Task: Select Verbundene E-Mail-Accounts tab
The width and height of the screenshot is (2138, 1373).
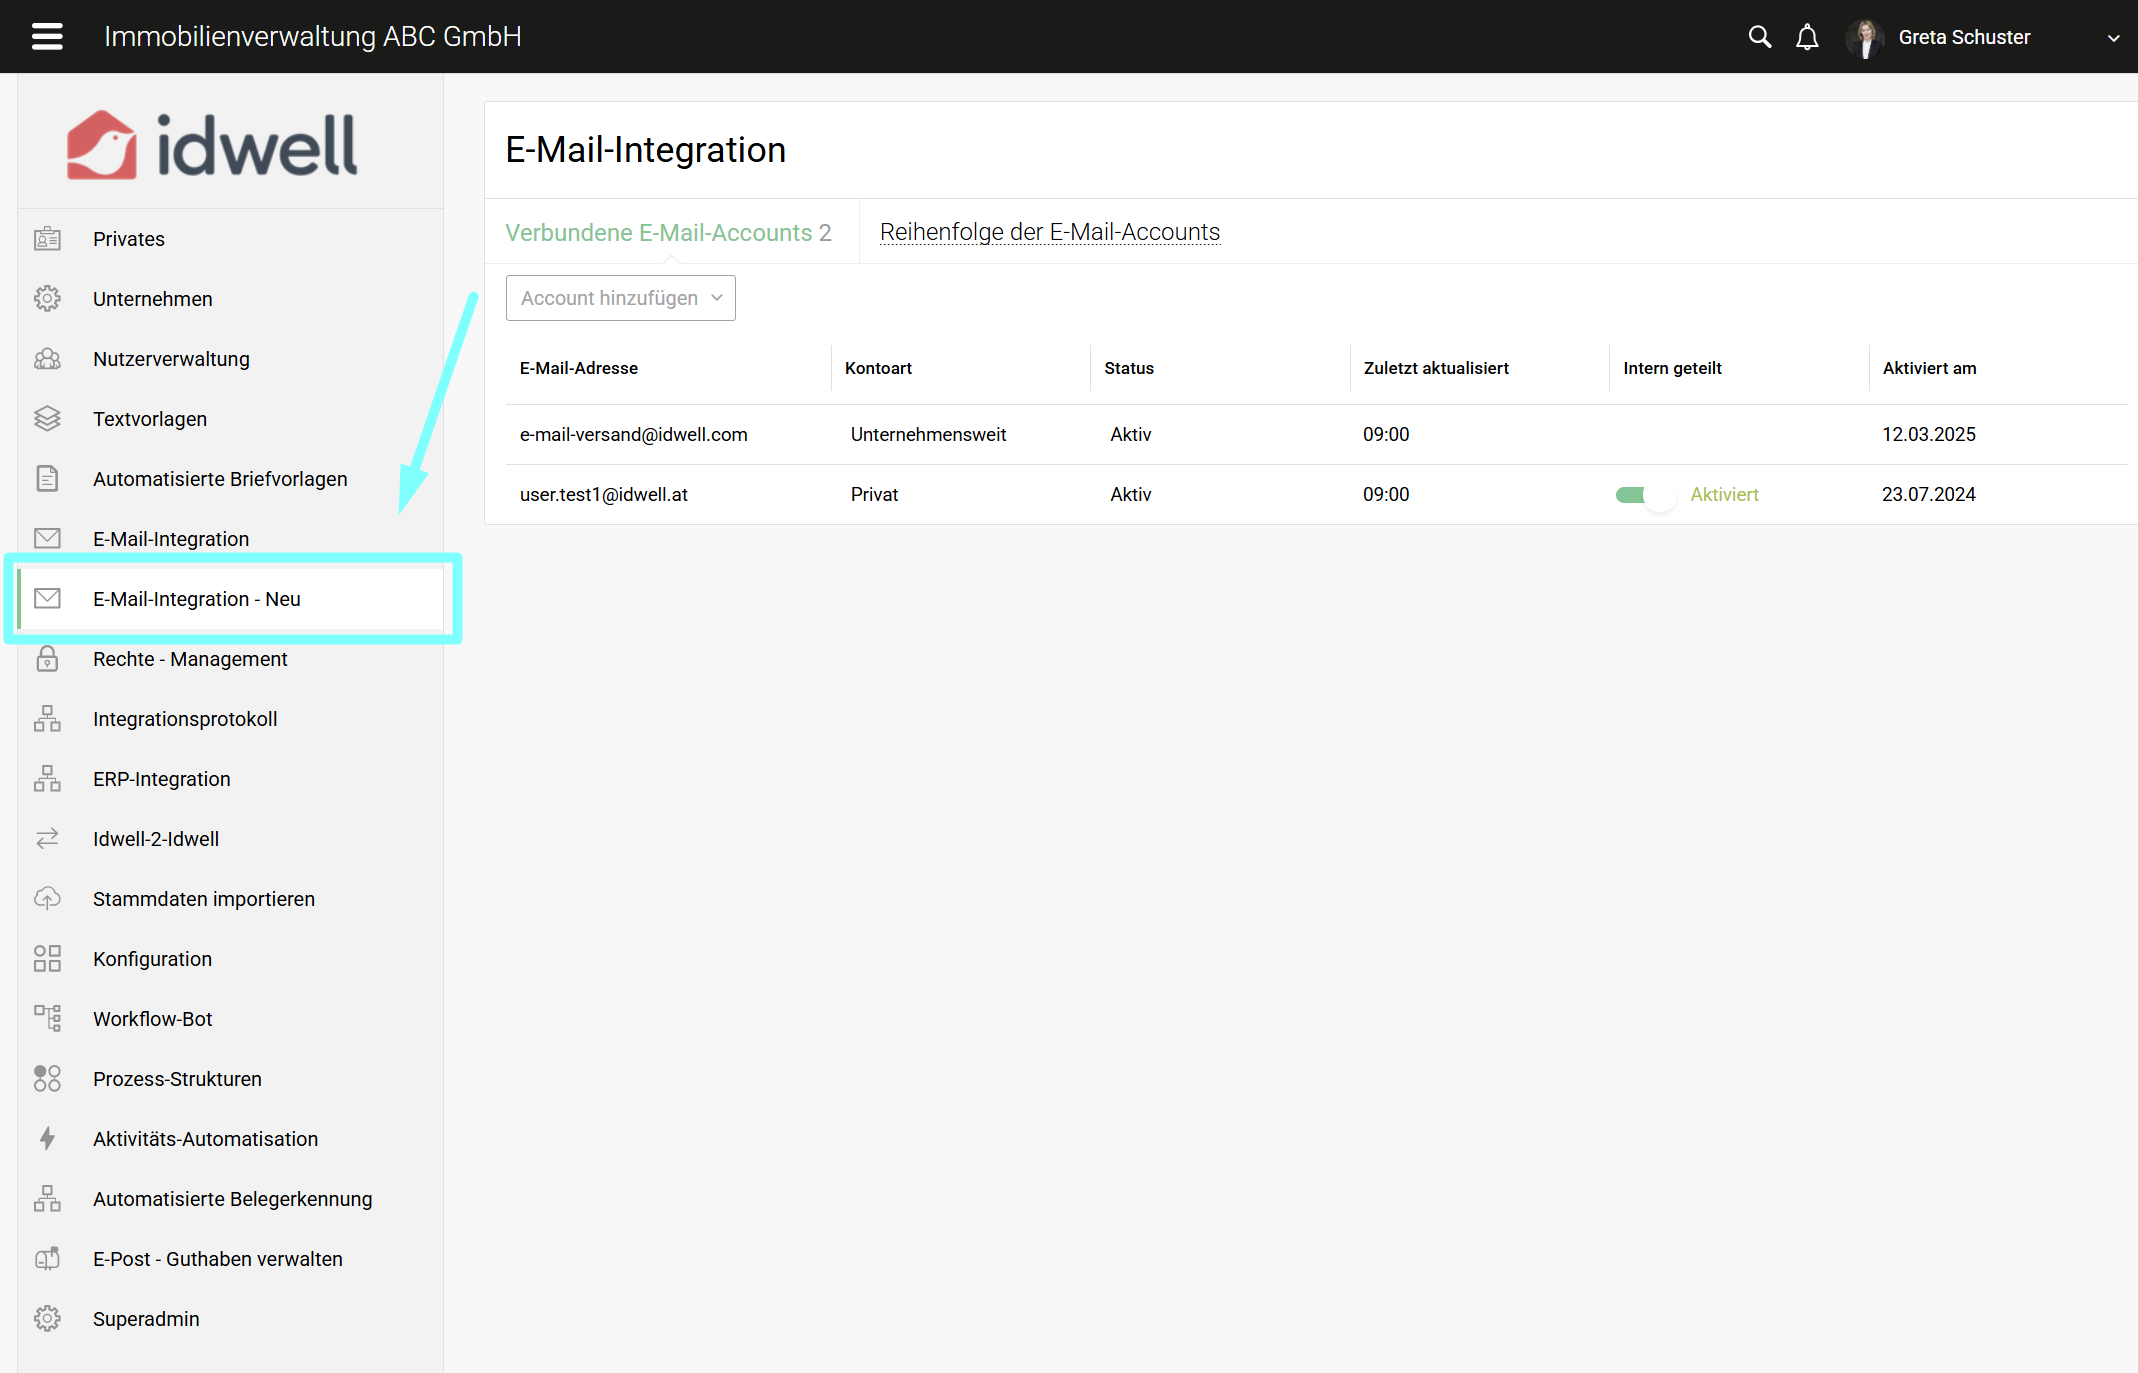Action: coord(667,232)
